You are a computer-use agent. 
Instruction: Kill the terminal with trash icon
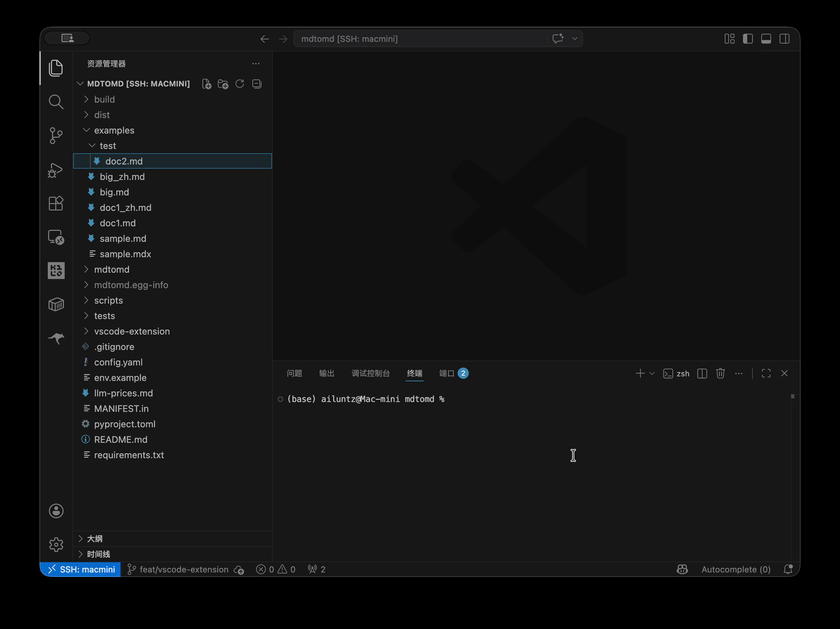(721, 373)
